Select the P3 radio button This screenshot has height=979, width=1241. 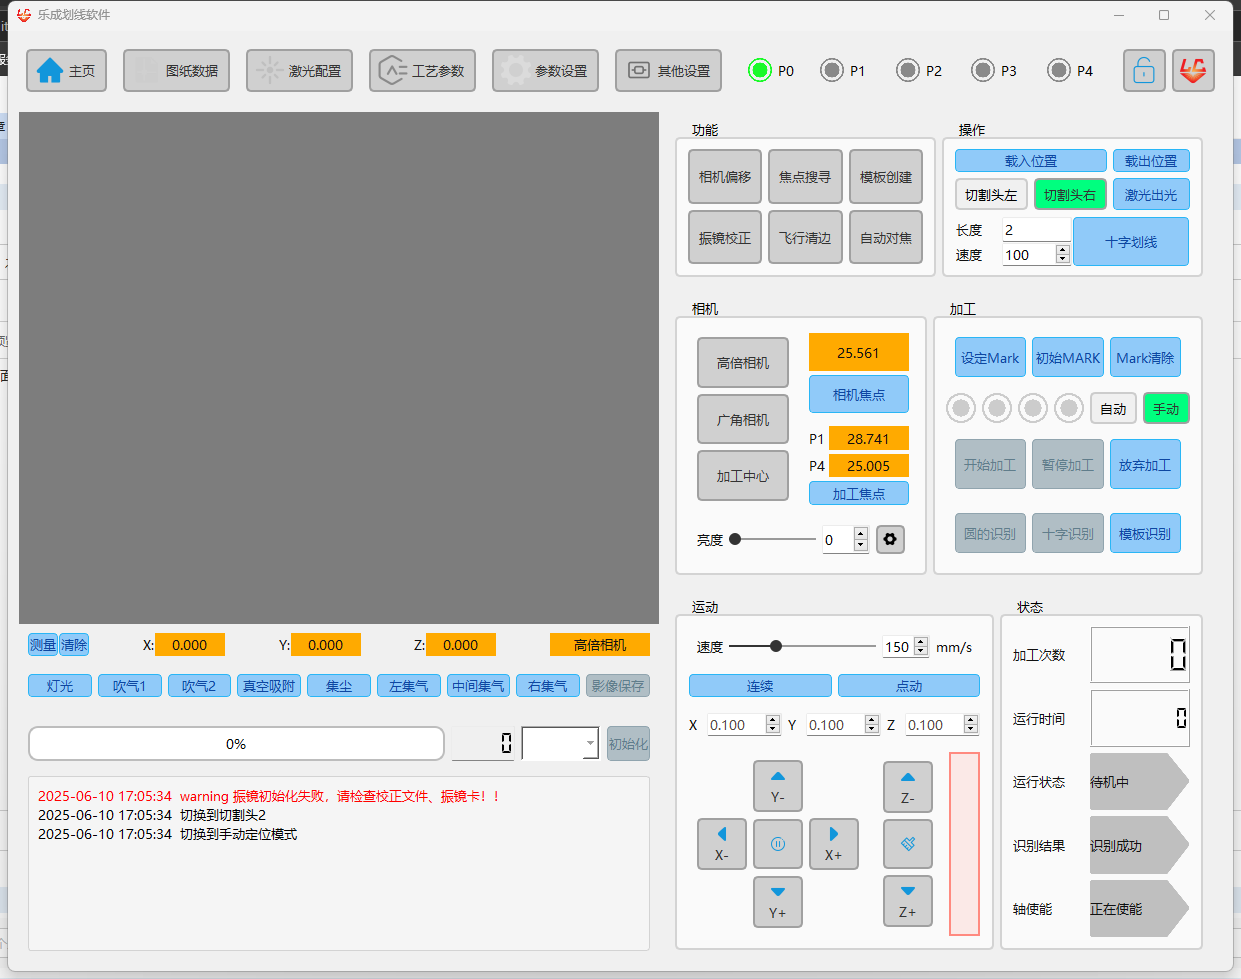[983, 70]
